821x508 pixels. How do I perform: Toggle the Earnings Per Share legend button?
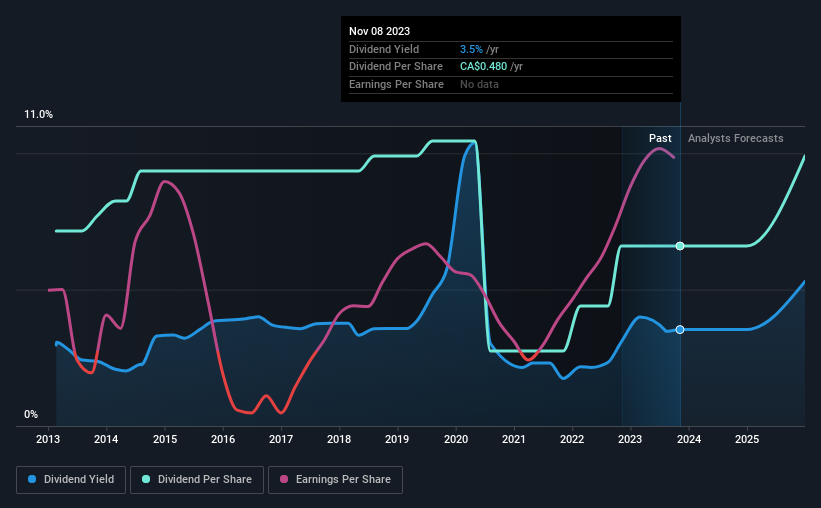point(335,480)
